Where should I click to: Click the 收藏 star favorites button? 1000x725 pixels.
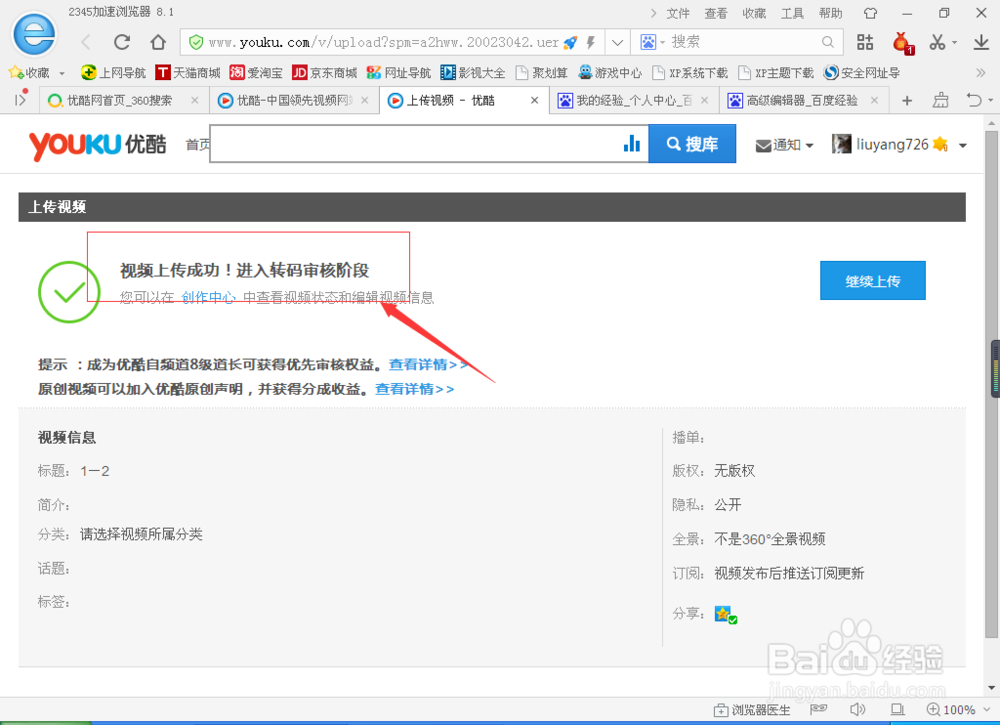(x=29, y=73)
